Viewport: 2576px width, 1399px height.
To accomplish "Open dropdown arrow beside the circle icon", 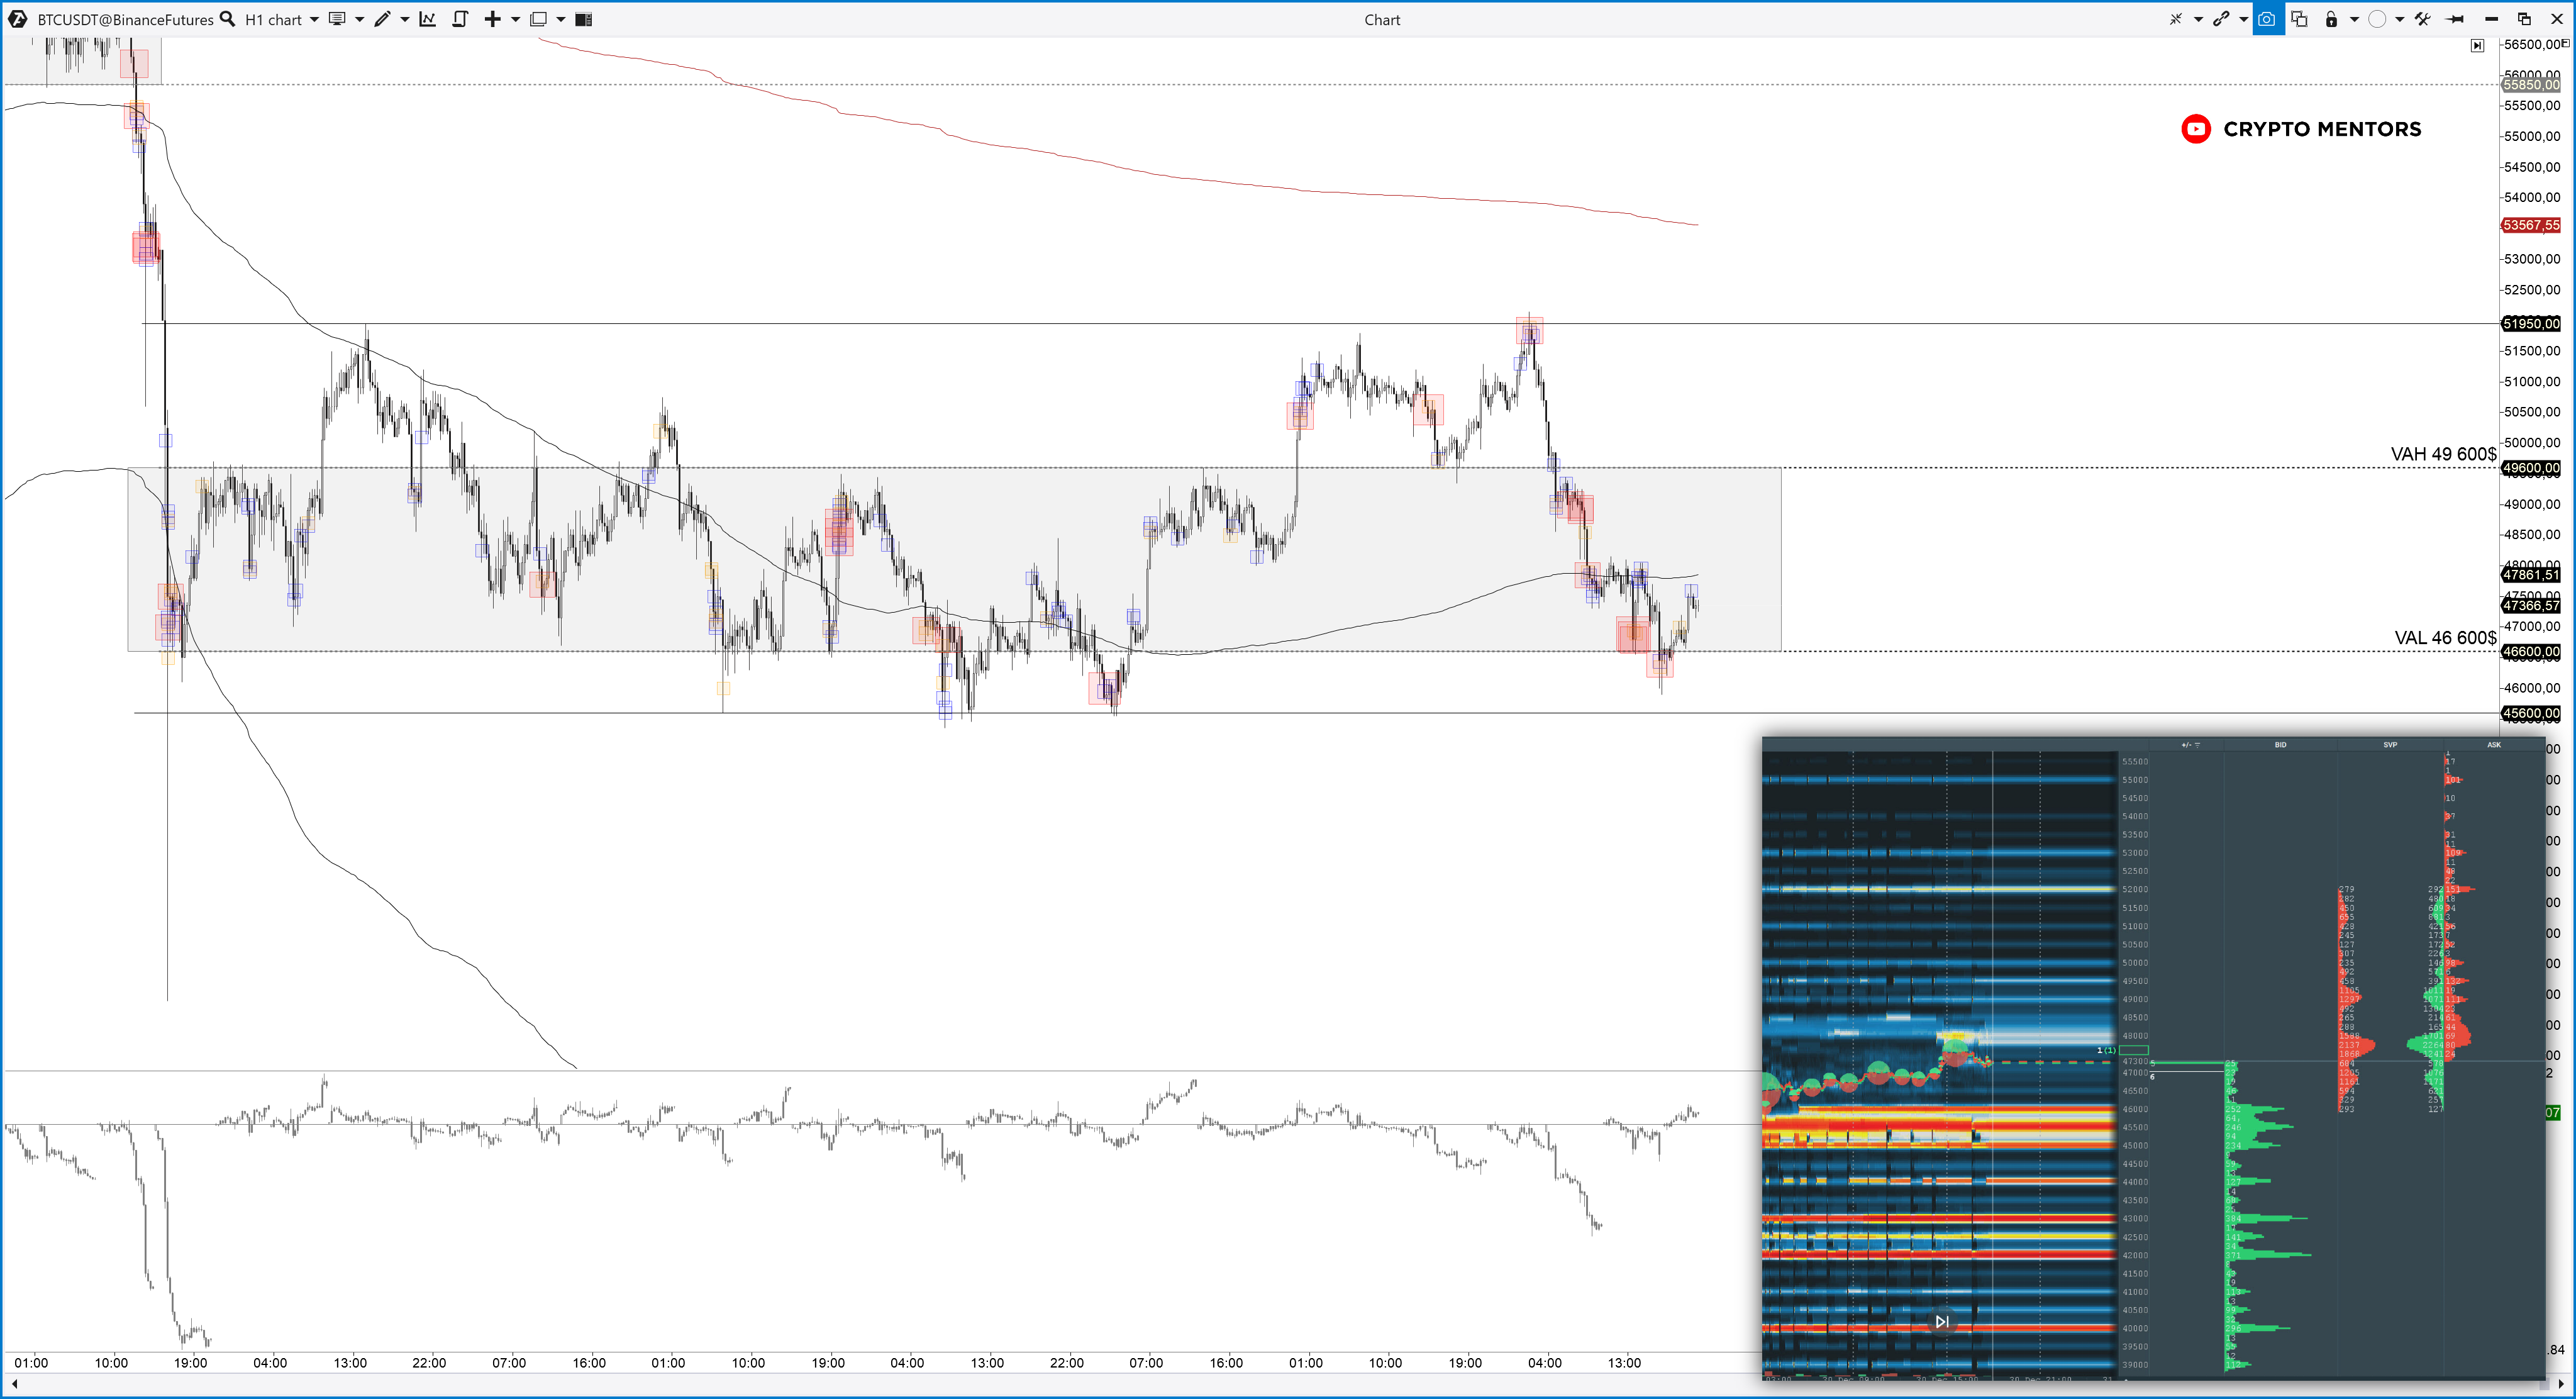I will click(2399, 19).
